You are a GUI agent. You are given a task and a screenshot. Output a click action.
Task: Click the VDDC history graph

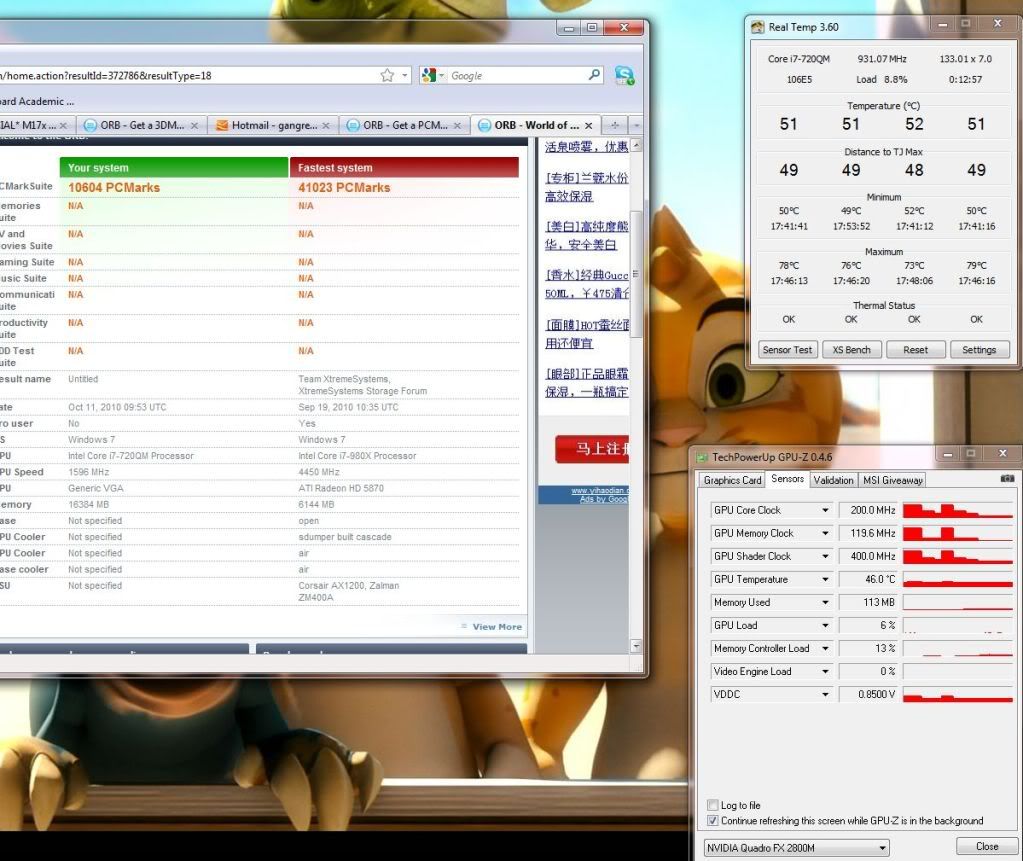958,695
